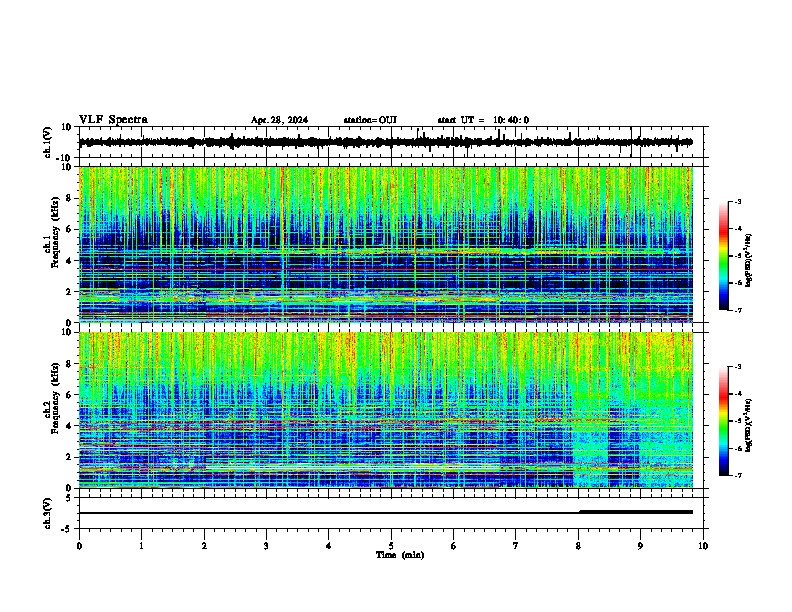792x612 pixels.
Task: Select the date text "Apr. 28, 2024"
Action: pyautogui.click(x=279, y=120)
